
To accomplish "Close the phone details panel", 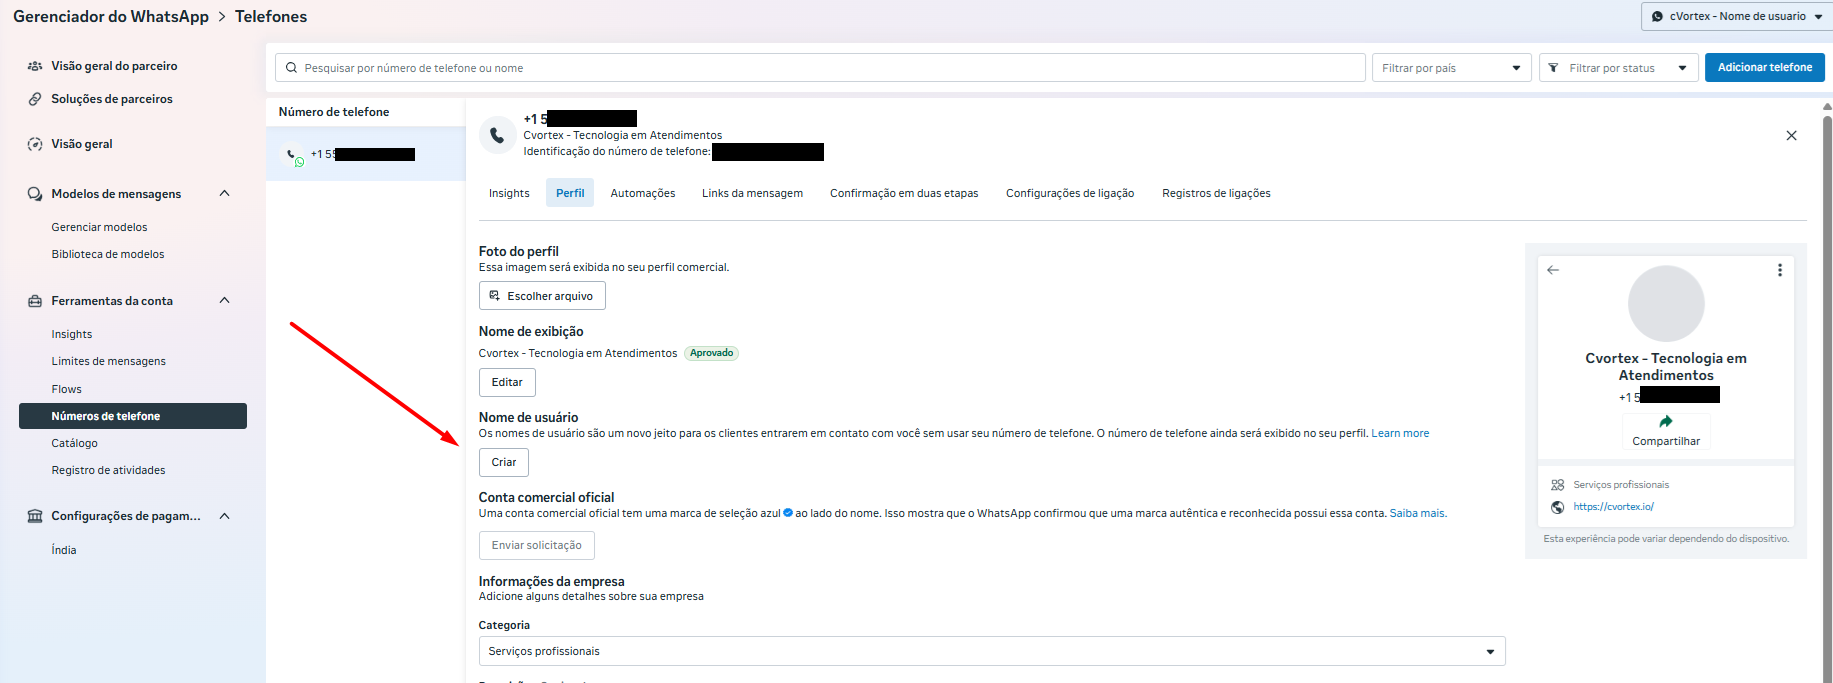I will [x=1791, y=136].
